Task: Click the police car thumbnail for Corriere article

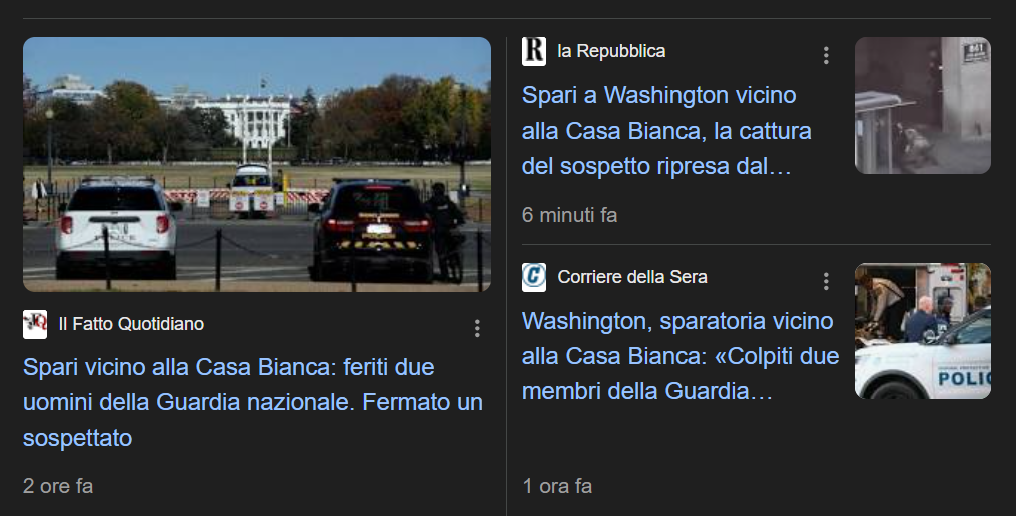Action: click(x=923, y=331)
